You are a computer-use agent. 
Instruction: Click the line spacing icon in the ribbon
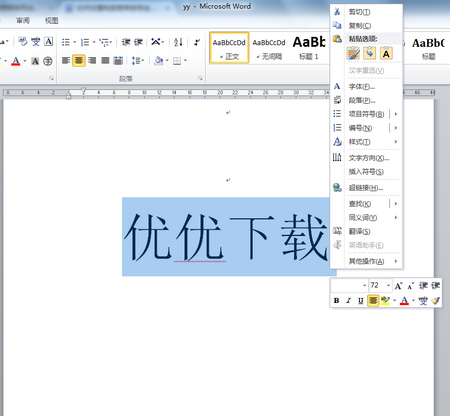[136, 61]
